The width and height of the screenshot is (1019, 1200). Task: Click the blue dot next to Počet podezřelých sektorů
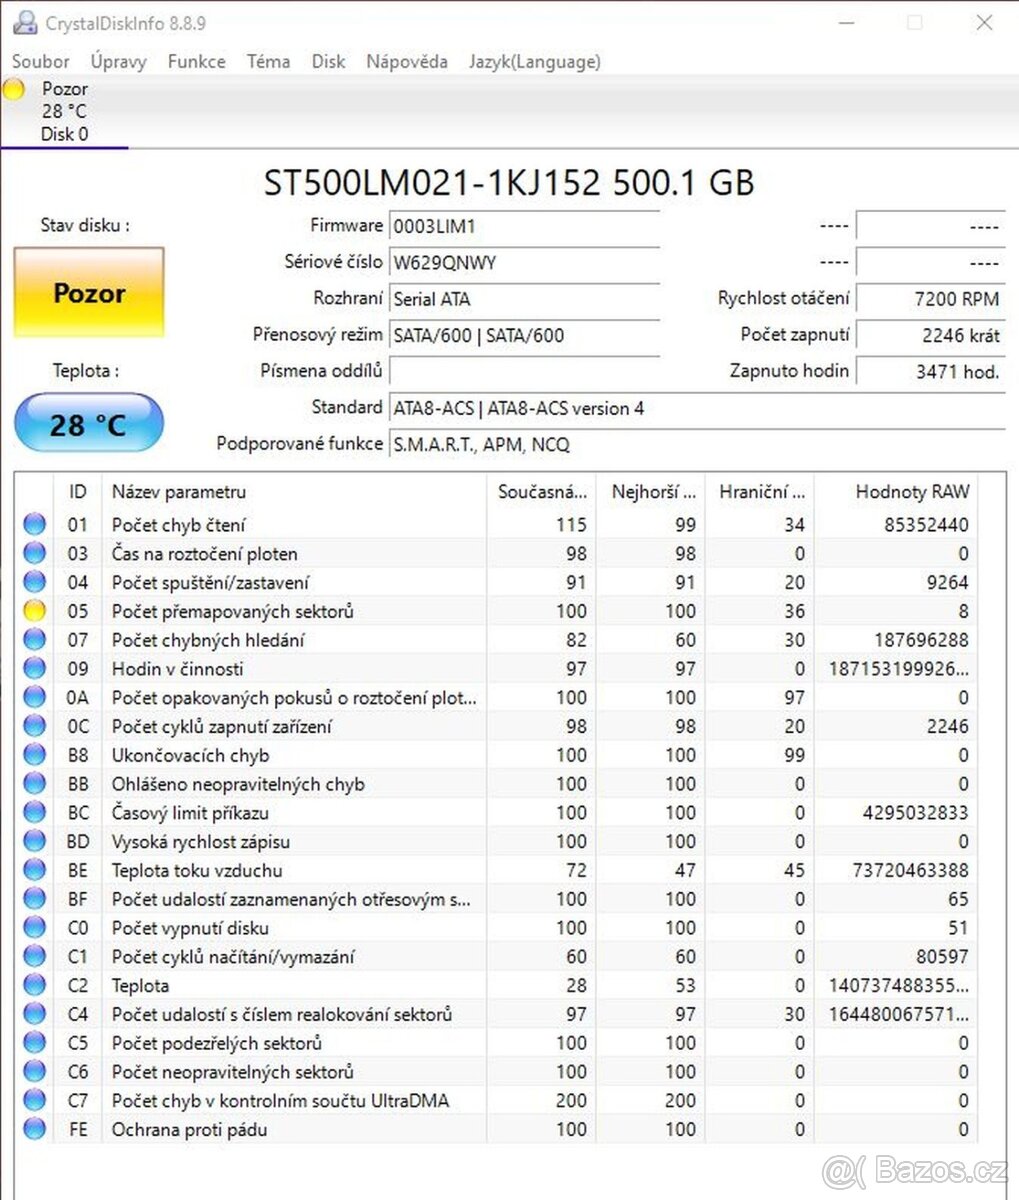tap(34, 1043)
